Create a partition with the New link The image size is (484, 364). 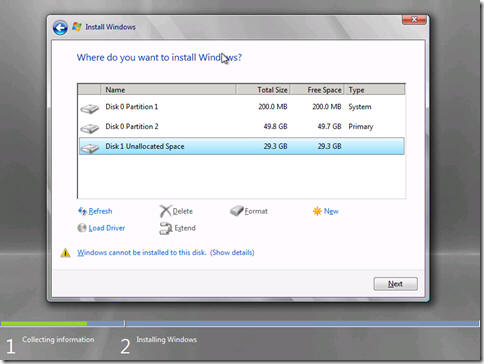(331, 211)
